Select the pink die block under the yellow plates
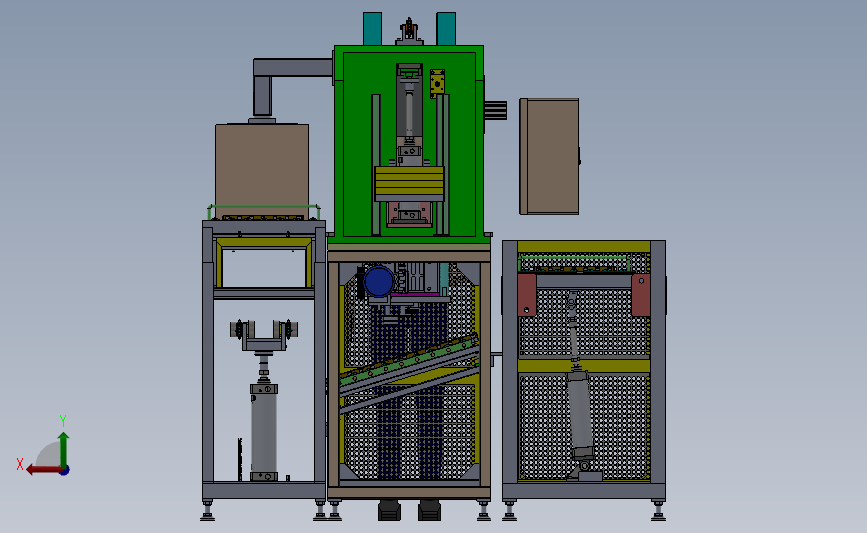This screenshot has width=867, height=533. (x=409, y=214)
